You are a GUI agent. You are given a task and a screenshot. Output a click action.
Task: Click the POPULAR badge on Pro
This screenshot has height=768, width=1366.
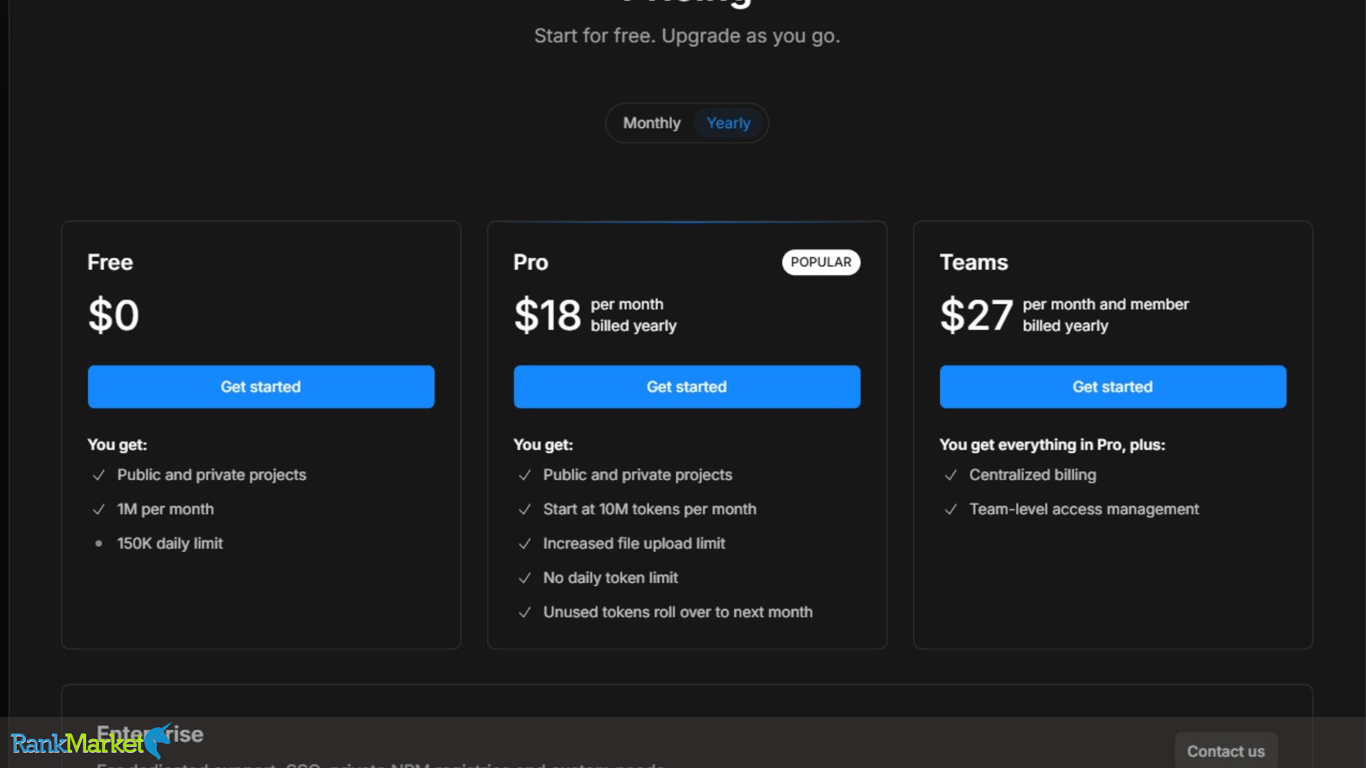(x=821, y=262)
